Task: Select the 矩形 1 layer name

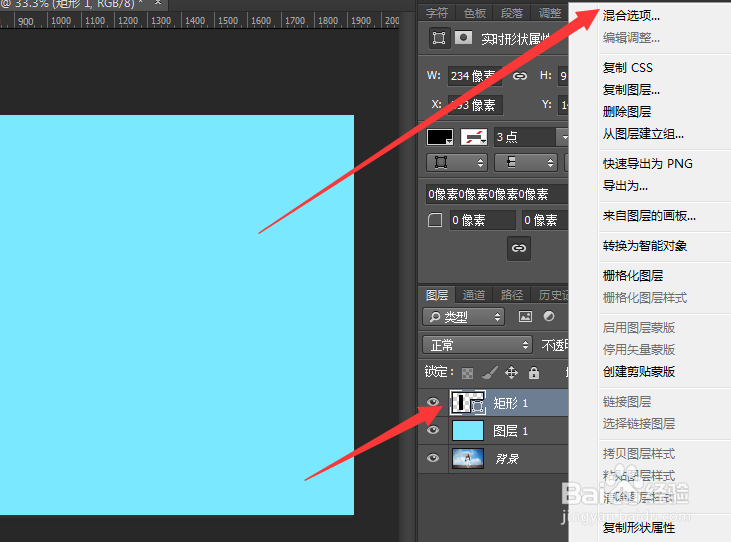Action: point(510,403)
